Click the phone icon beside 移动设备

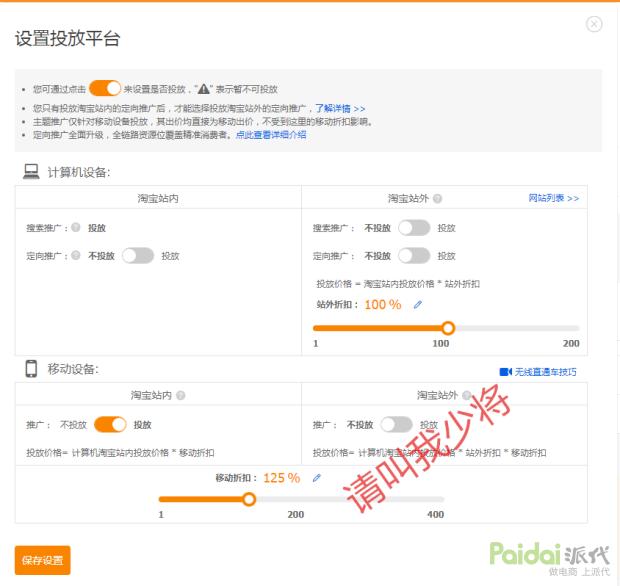tap(31, 369)
